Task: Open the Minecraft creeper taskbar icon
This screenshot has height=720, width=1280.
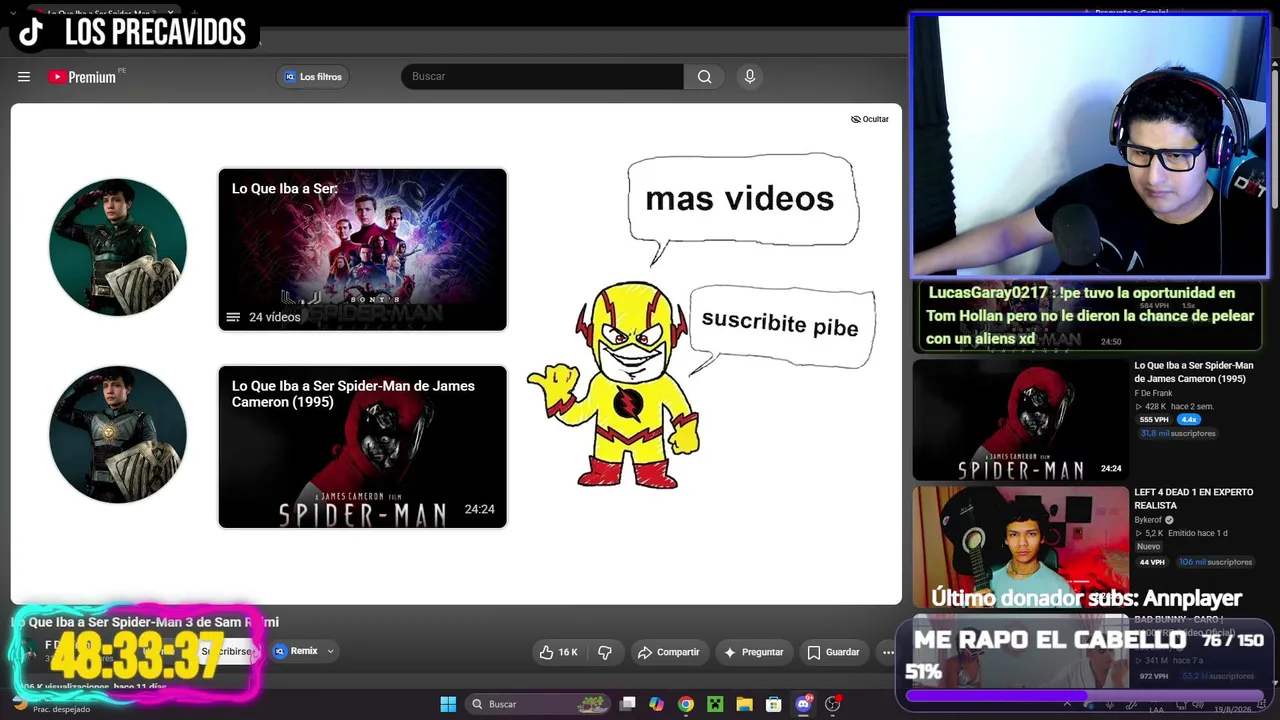Action: coord(715,704)
